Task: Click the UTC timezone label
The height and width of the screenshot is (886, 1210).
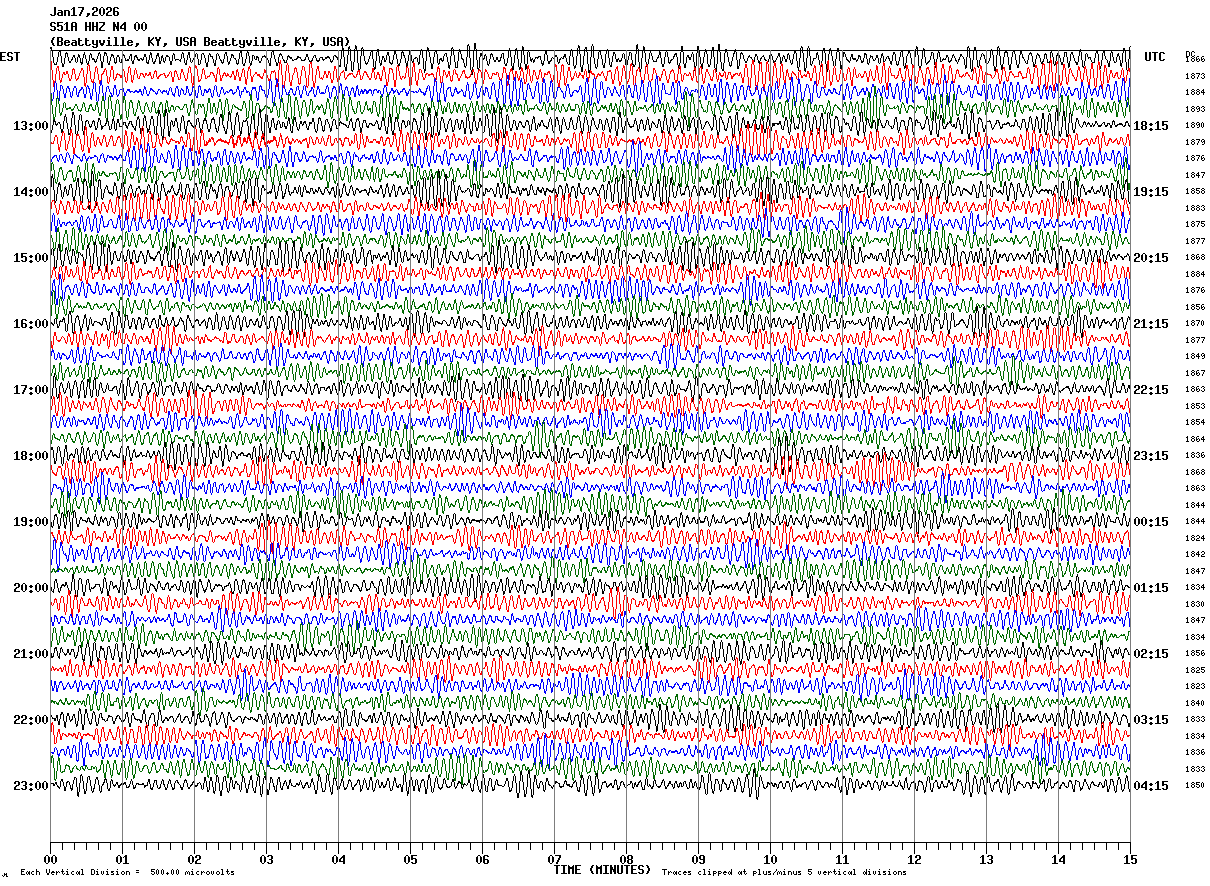Action: pyautogui.click(x=1155, y=57)
